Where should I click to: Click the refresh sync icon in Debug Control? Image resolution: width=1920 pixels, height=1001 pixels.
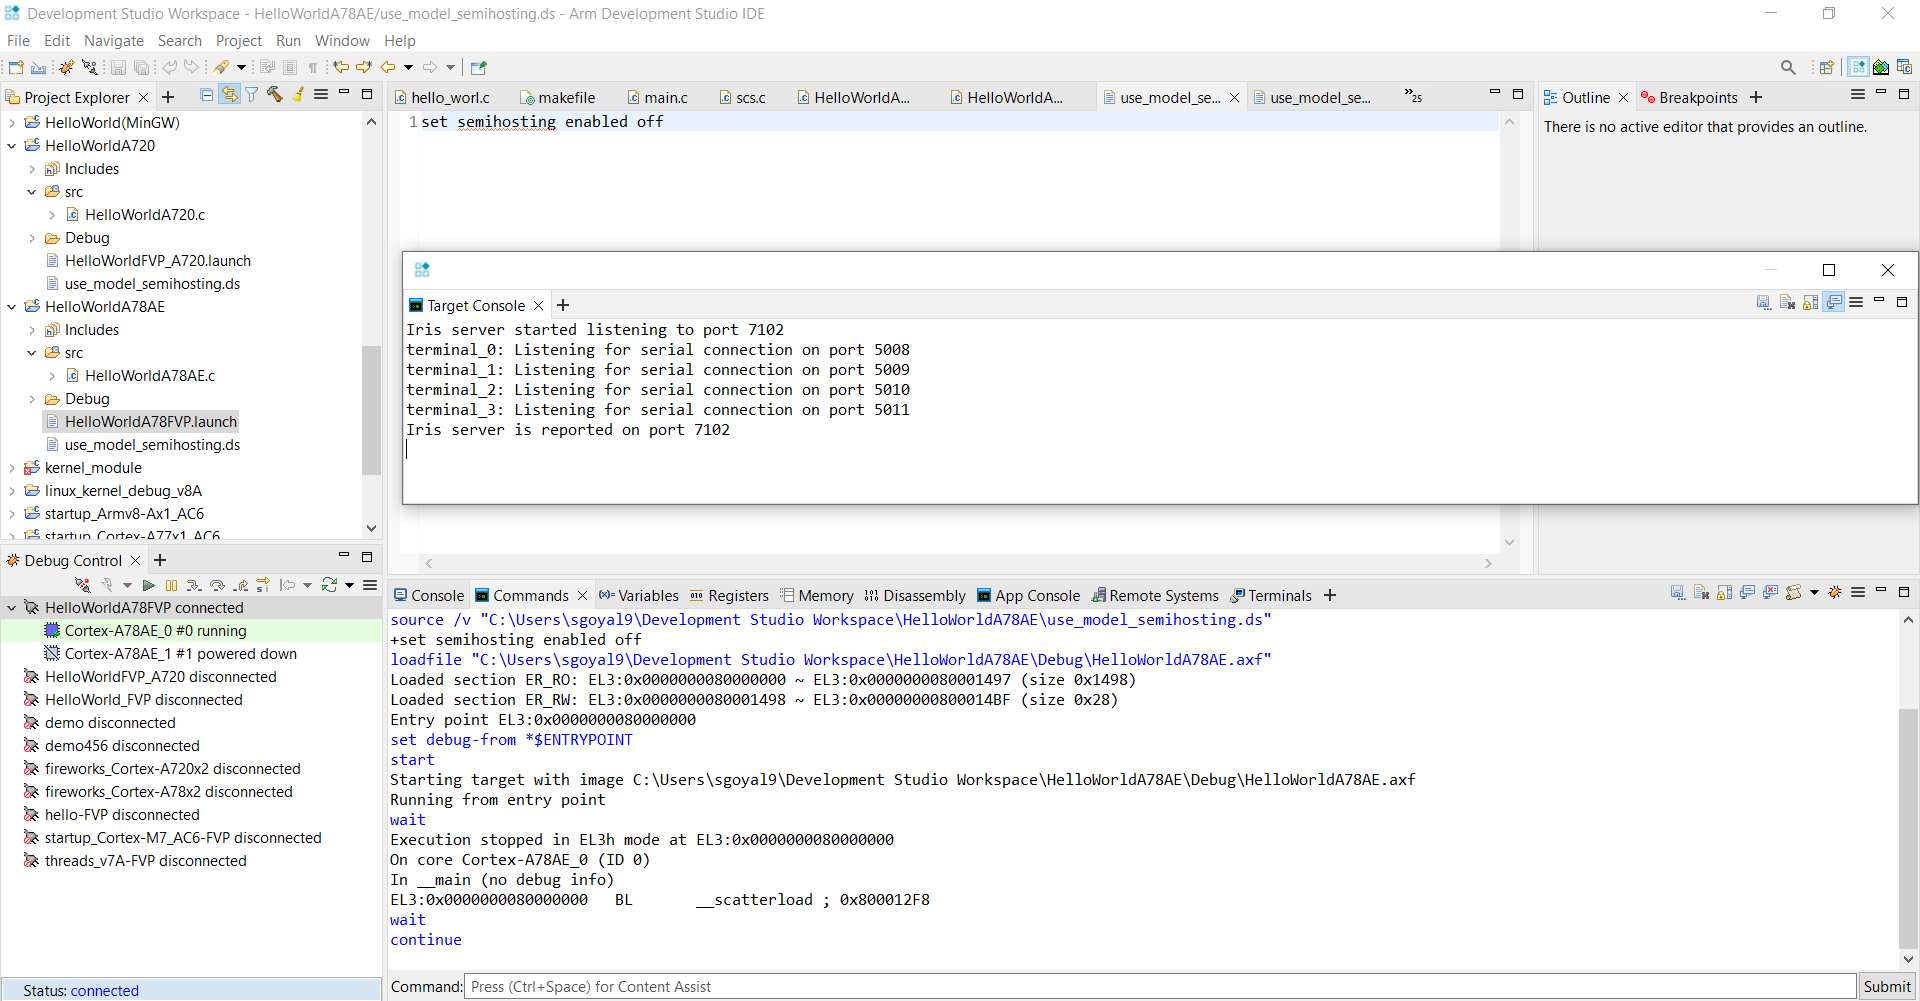pyautogui.click(x=329, y=585)
